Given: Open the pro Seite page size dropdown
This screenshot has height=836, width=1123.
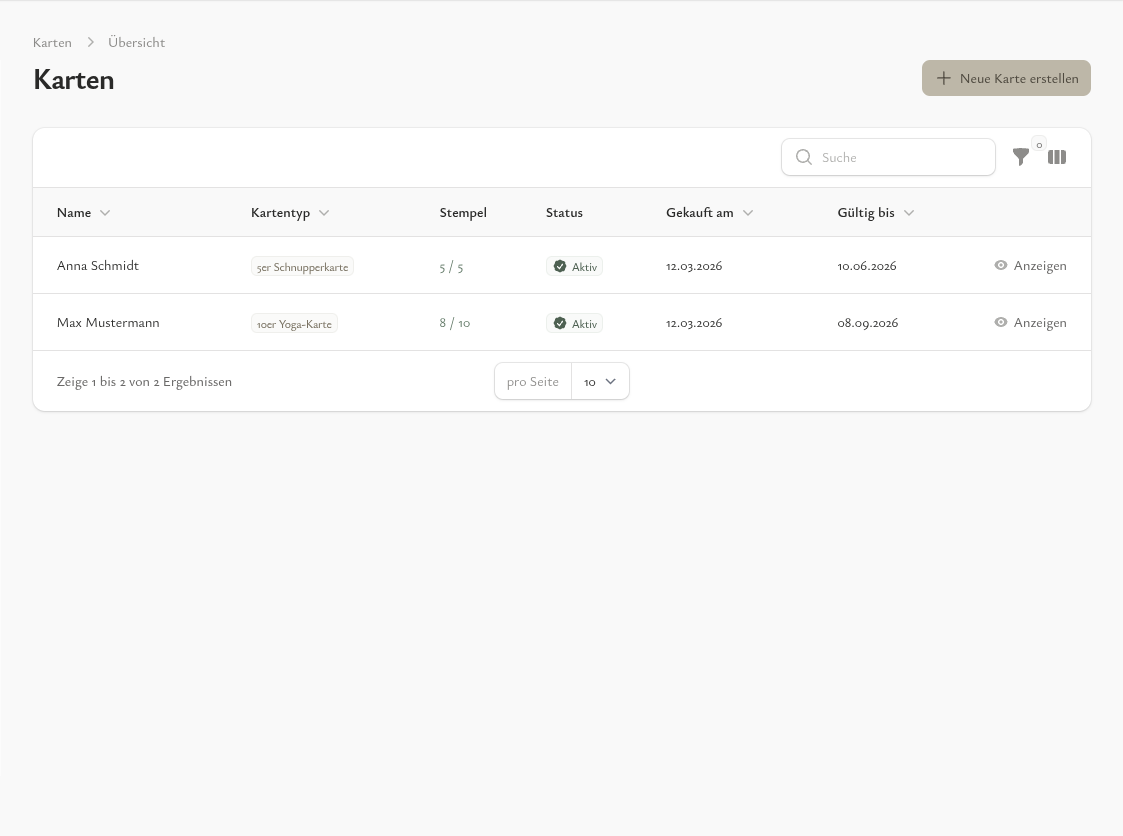Looking at the screenshot, I should tap(600, 382).
